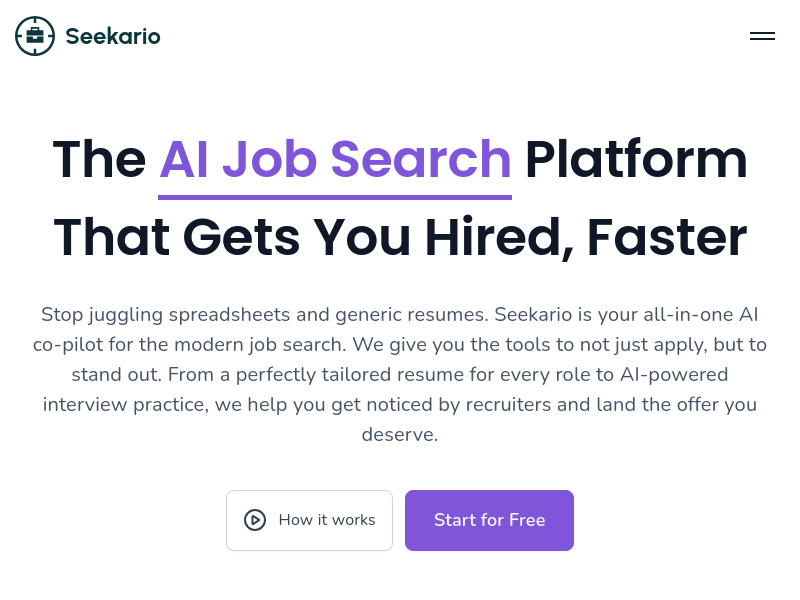This screenshot has width=800, height=600.
Task: Click the word "Faster" in the headline
Action: pyautogui.click(x=667, y=237)
